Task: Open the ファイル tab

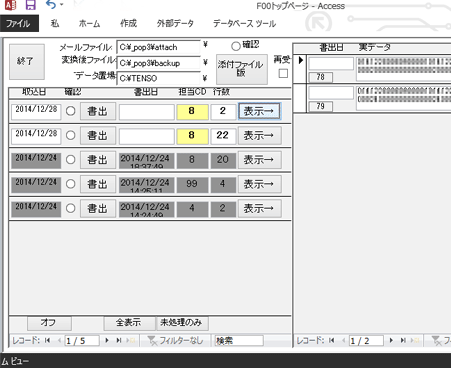Action: coord(19,23)
